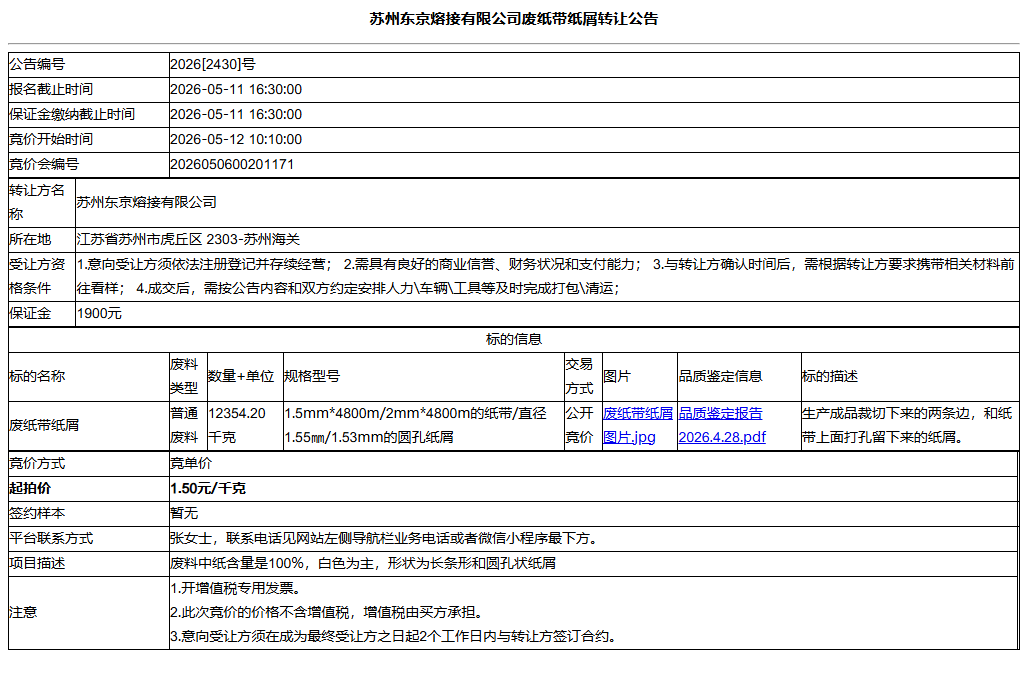
Task: Click the 项目描述 text about 纸含量是100%
Action: 363,563
